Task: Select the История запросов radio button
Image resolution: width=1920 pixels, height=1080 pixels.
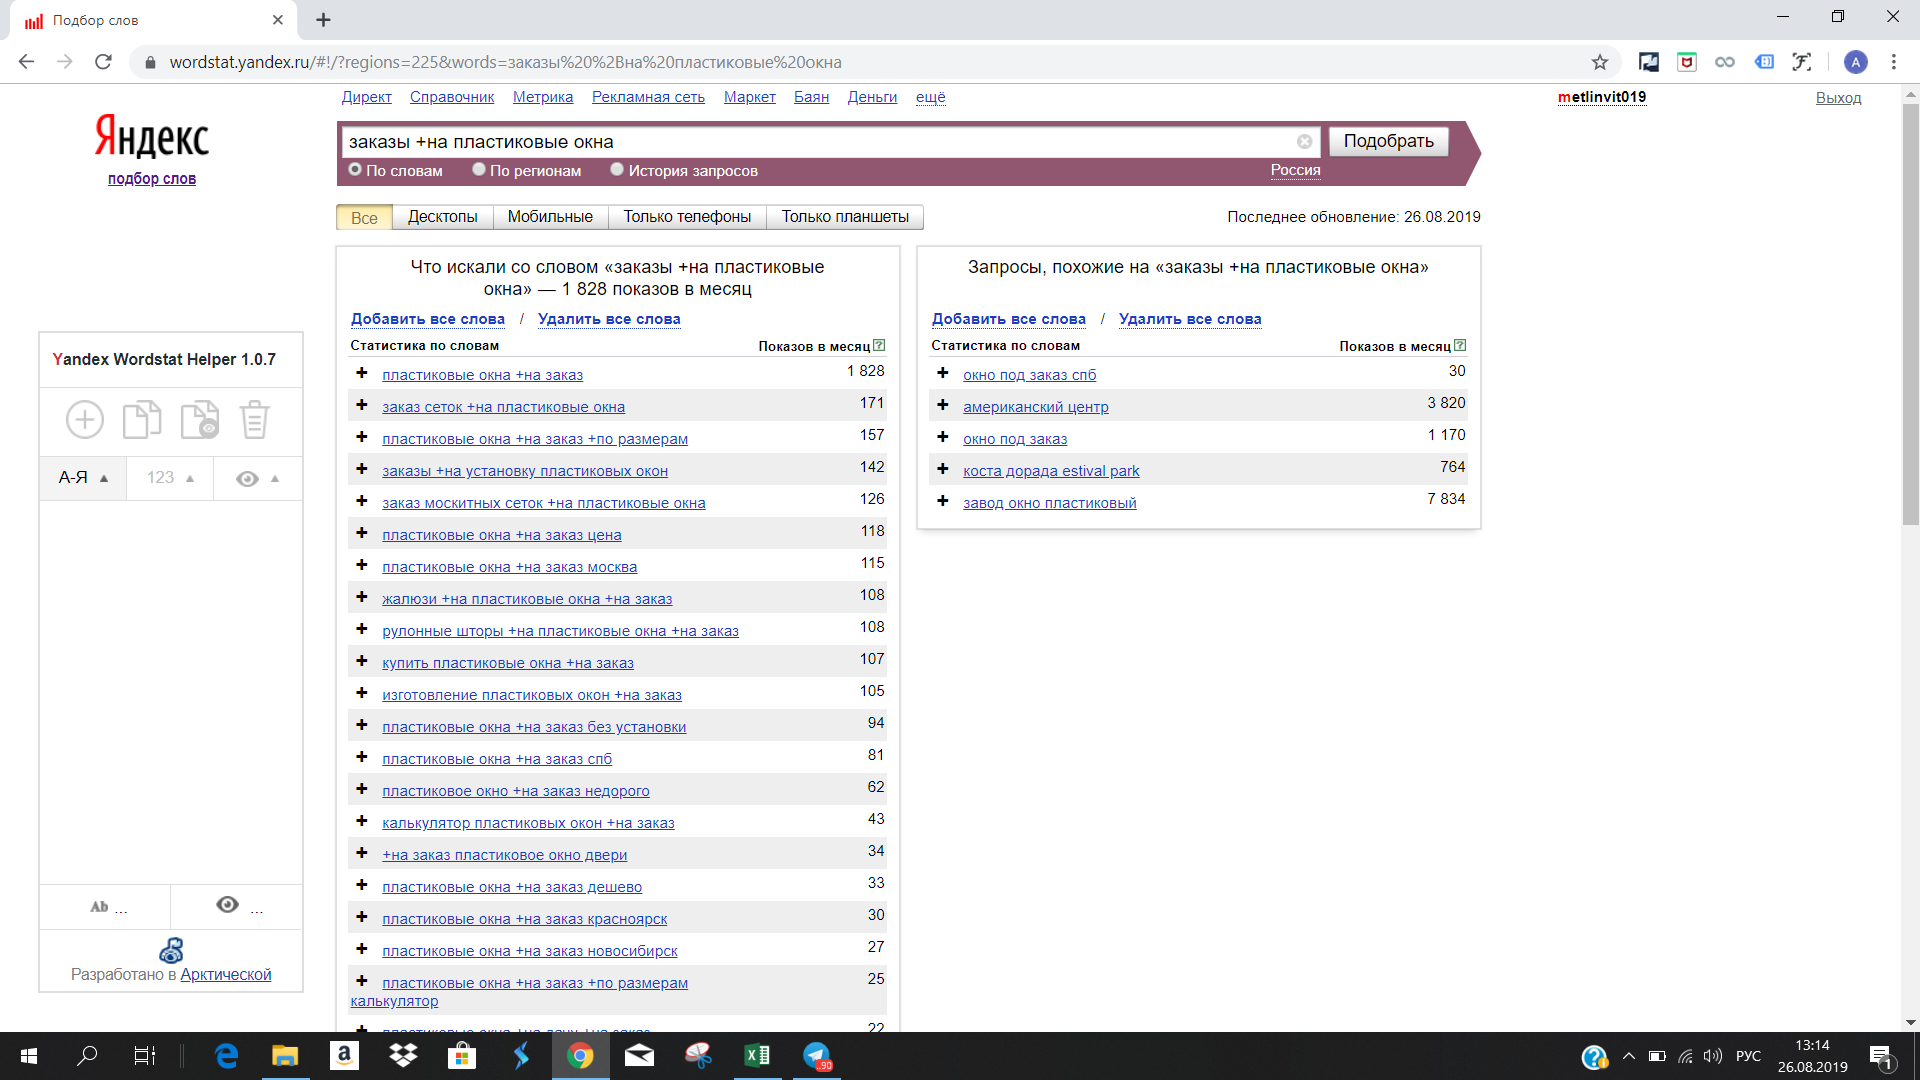Action: tap(617, 169)
